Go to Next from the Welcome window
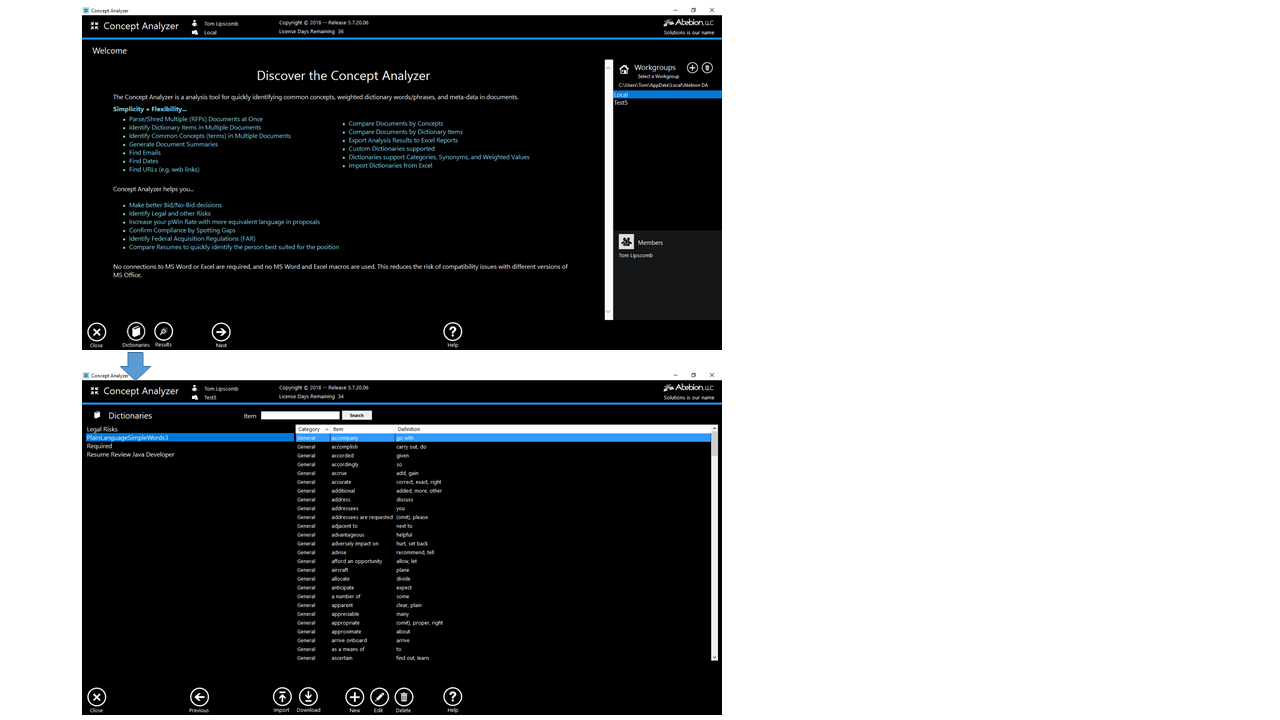This screenshot has height=720, width=1280. pyautogui.click(x=221, y=332)
